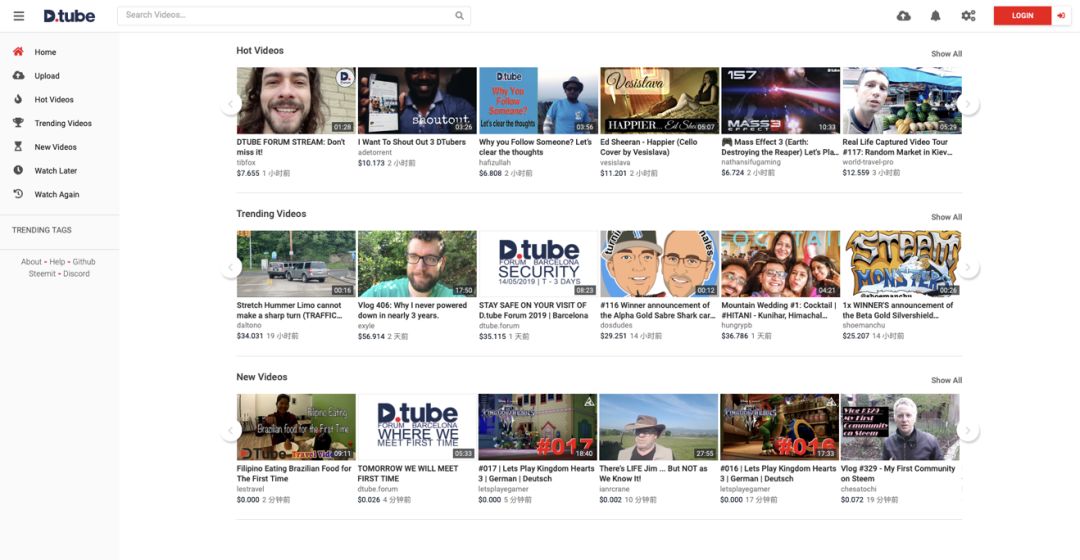This screenshot has height=560, width=1080.
Task: Open the Steemit footer link
Action: (42, 273)
